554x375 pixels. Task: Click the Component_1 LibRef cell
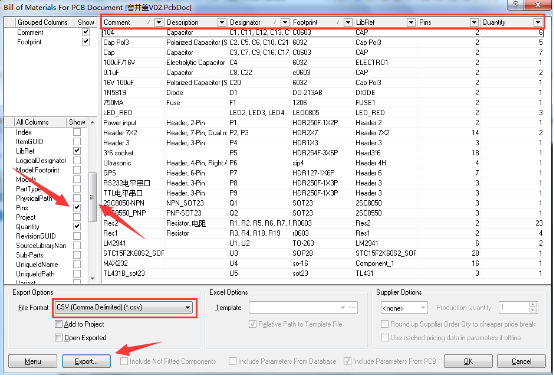[x=386, y=263]
